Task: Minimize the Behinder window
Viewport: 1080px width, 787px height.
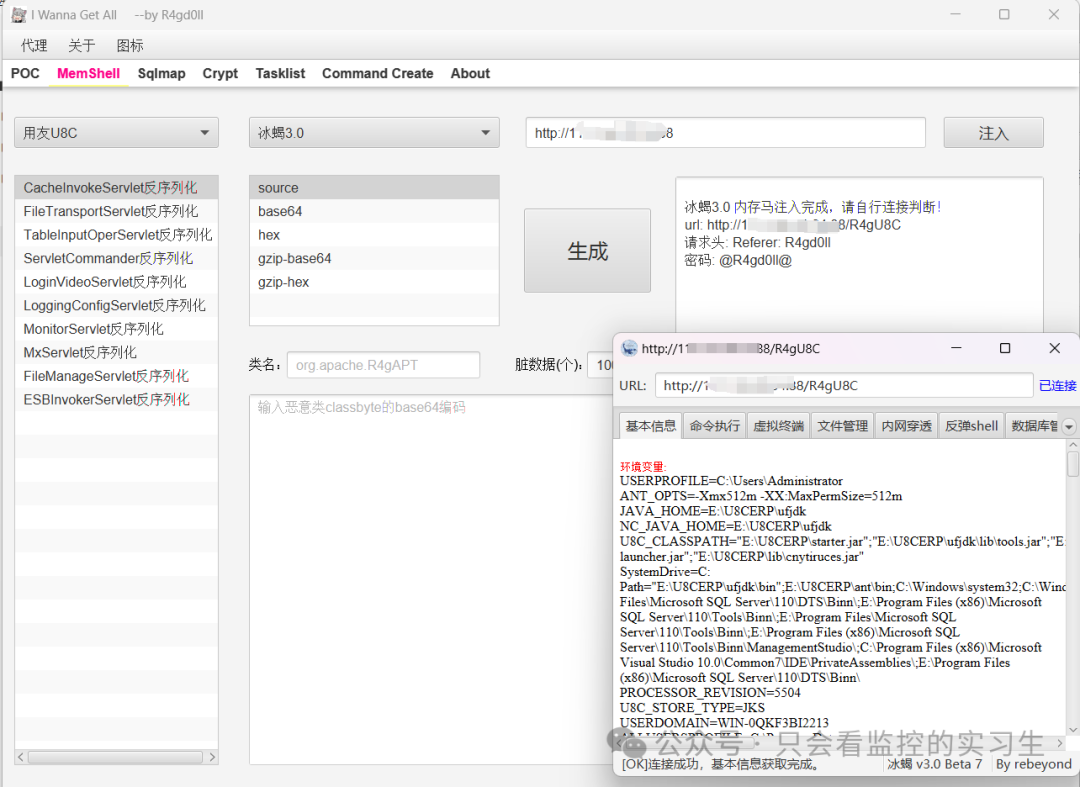Action: click(x=956, y=348)
